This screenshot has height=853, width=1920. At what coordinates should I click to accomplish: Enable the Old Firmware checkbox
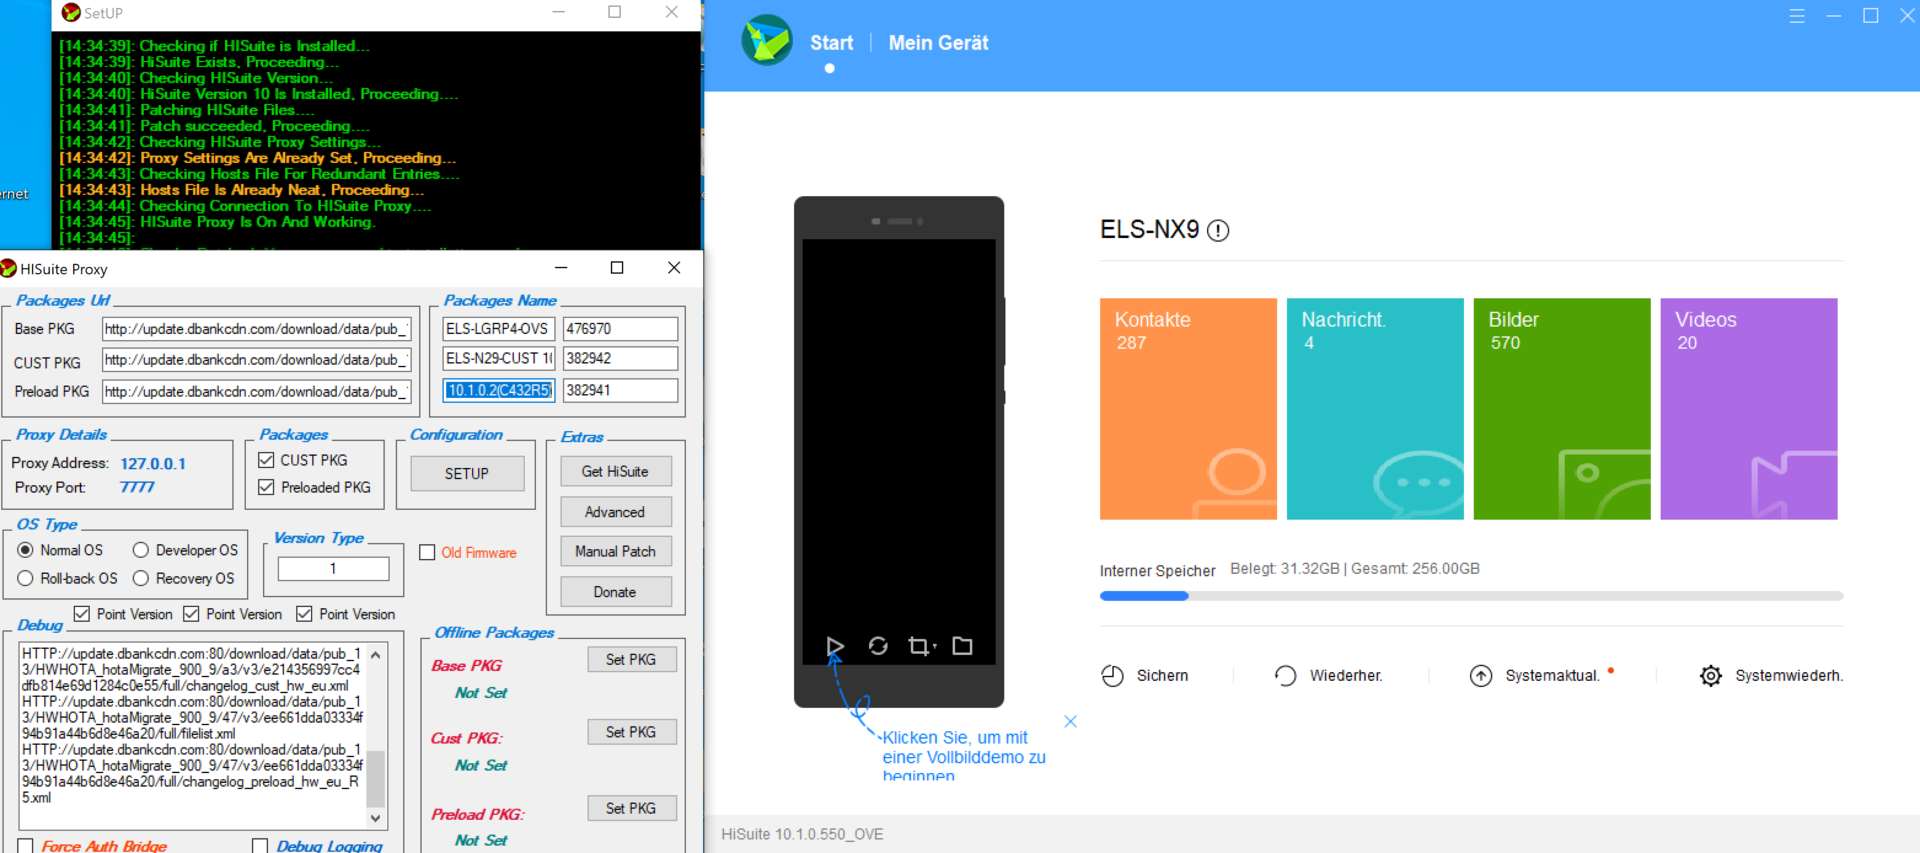427,552
